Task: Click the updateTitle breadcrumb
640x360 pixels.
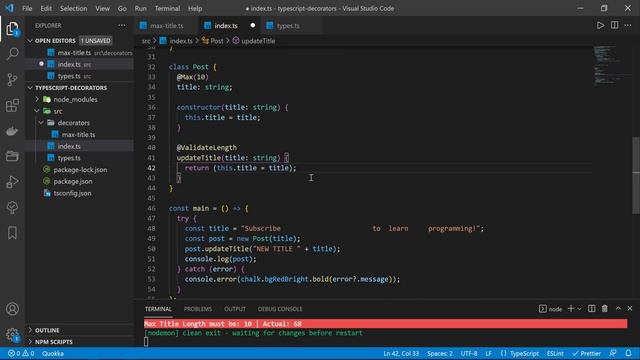Action: click(x=254, y=41)
